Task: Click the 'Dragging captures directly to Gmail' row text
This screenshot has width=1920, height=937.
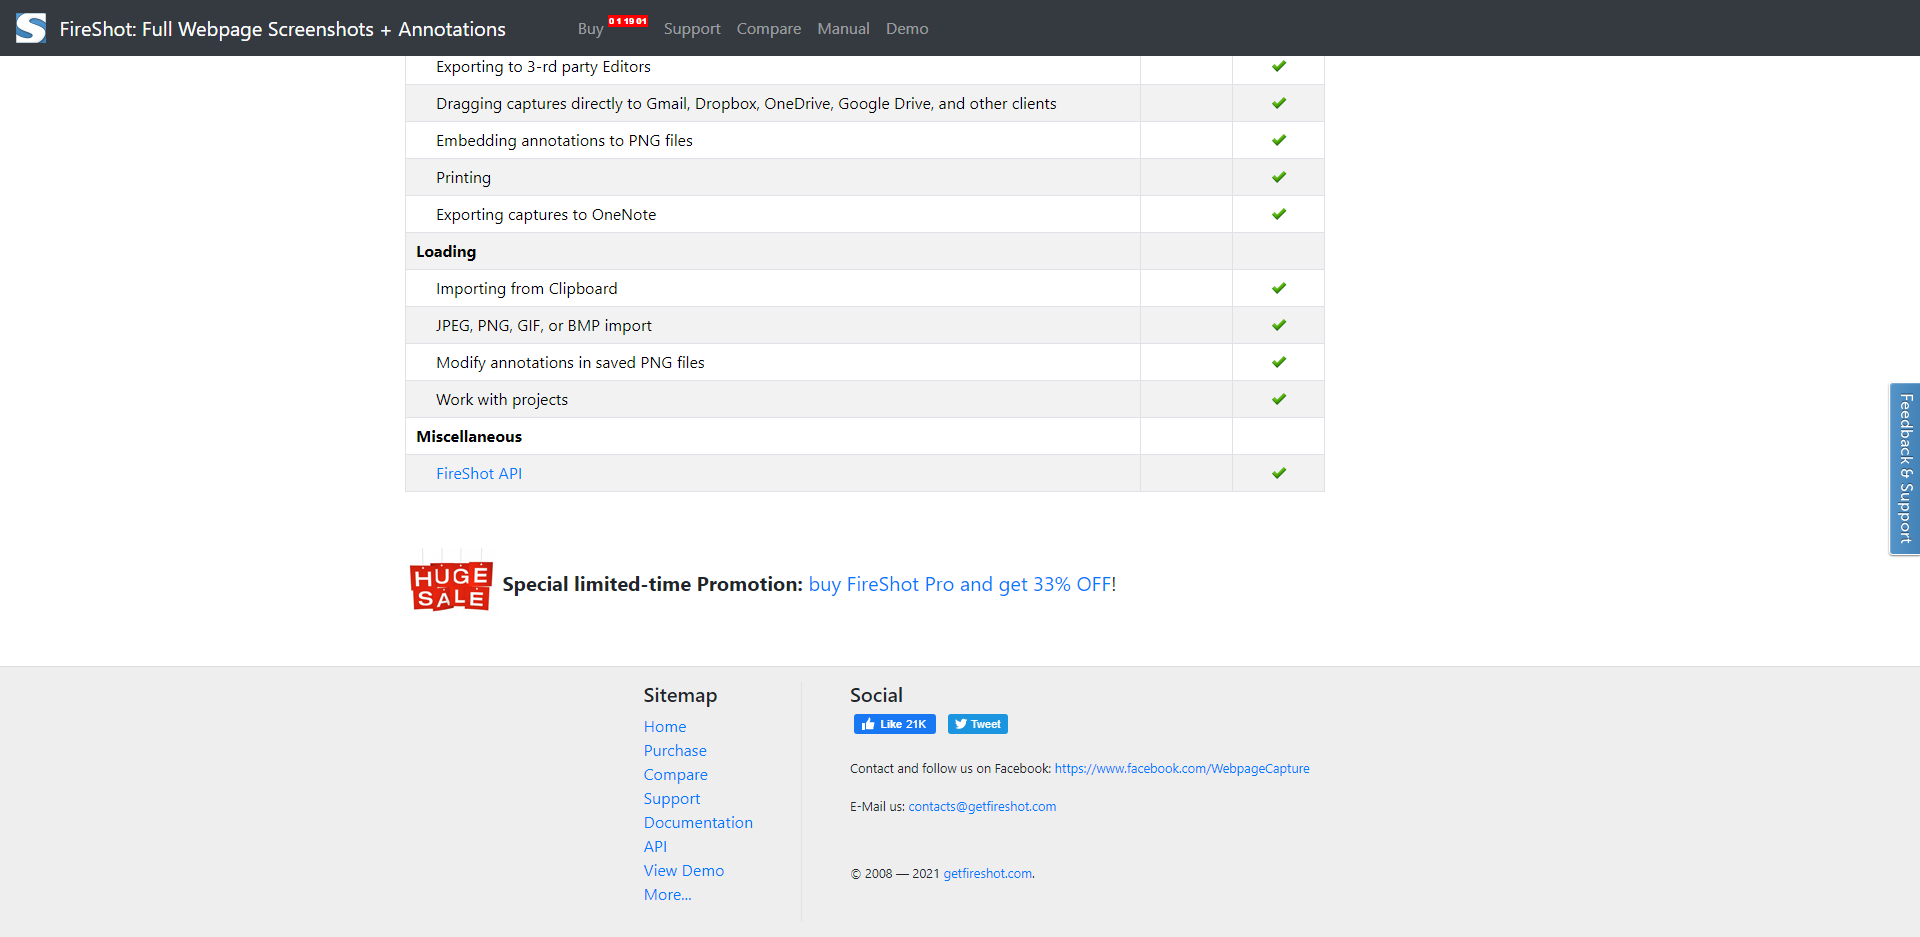Action: 746,104
